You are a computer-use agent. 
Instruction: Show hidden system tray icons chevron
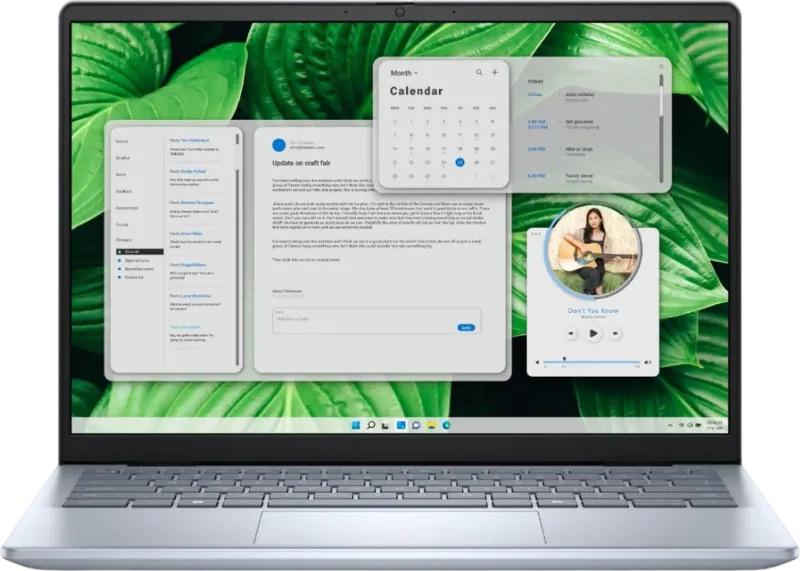point(670,426)
